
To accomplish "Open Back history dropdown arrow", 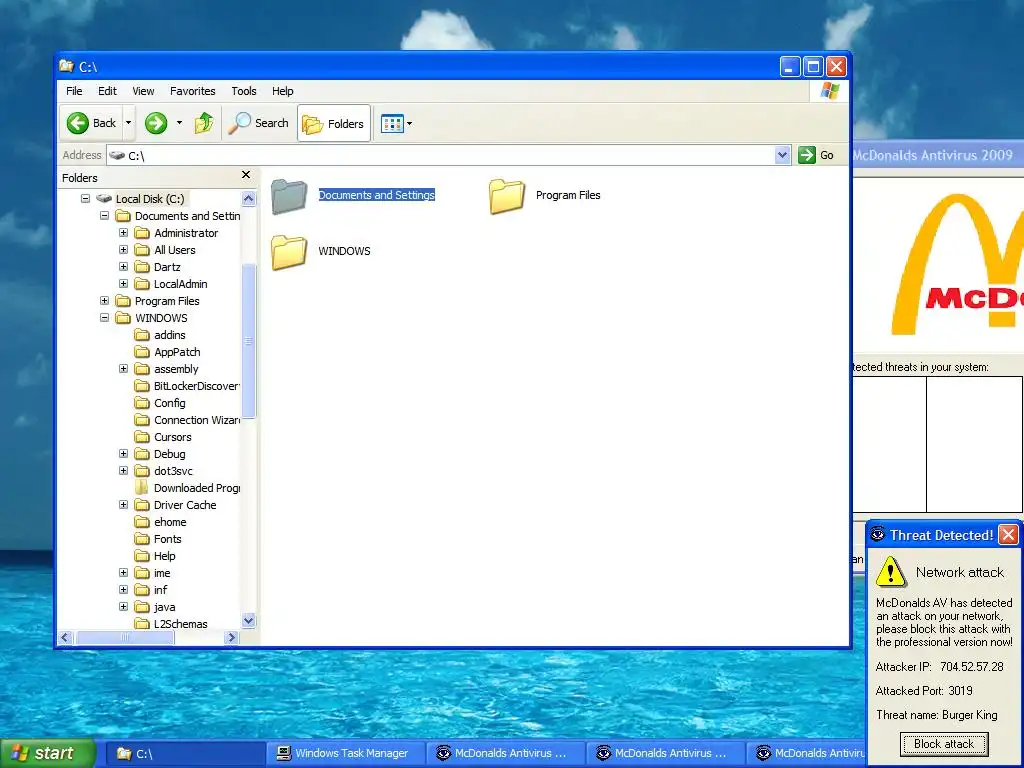I will [x=129, y=123].
